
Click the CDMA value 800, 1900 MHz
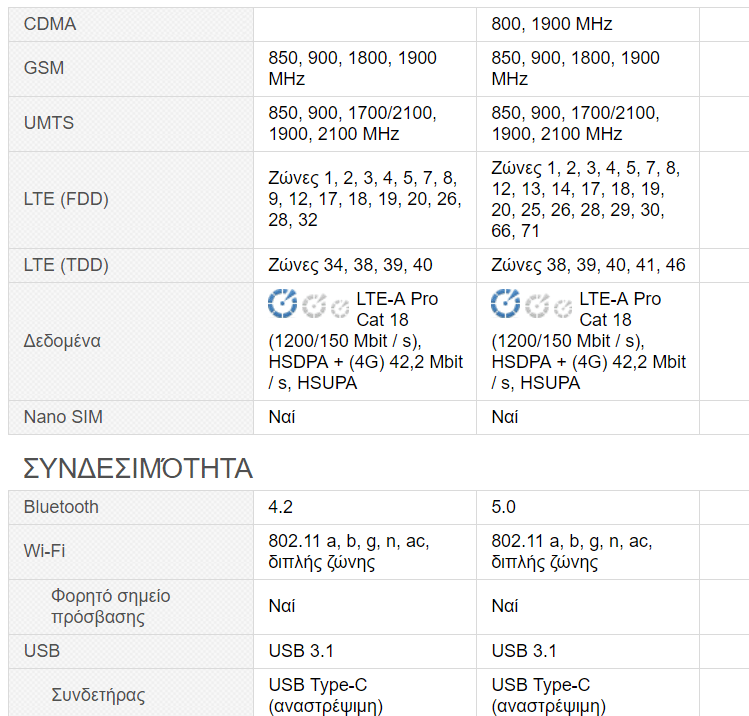[552, 24]
